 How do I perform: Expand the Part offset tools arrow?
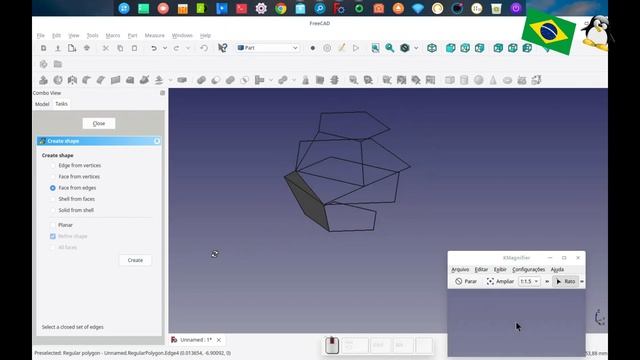pos(170,80)
